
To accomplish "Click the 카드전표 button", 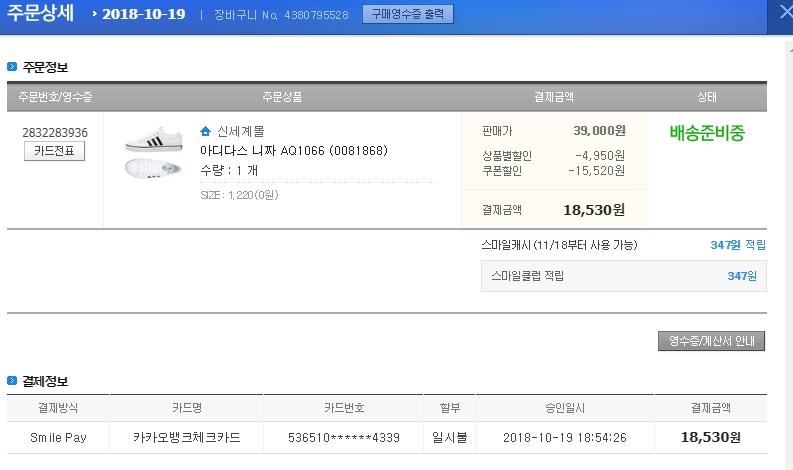I will [x=54, y=152].
